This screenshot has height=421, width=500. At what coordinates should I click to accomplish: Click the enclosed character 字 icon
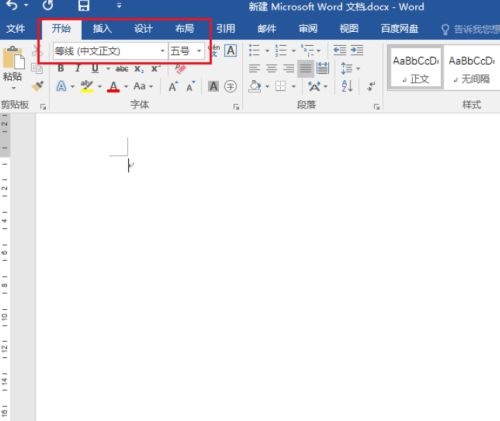coord(231,86)
